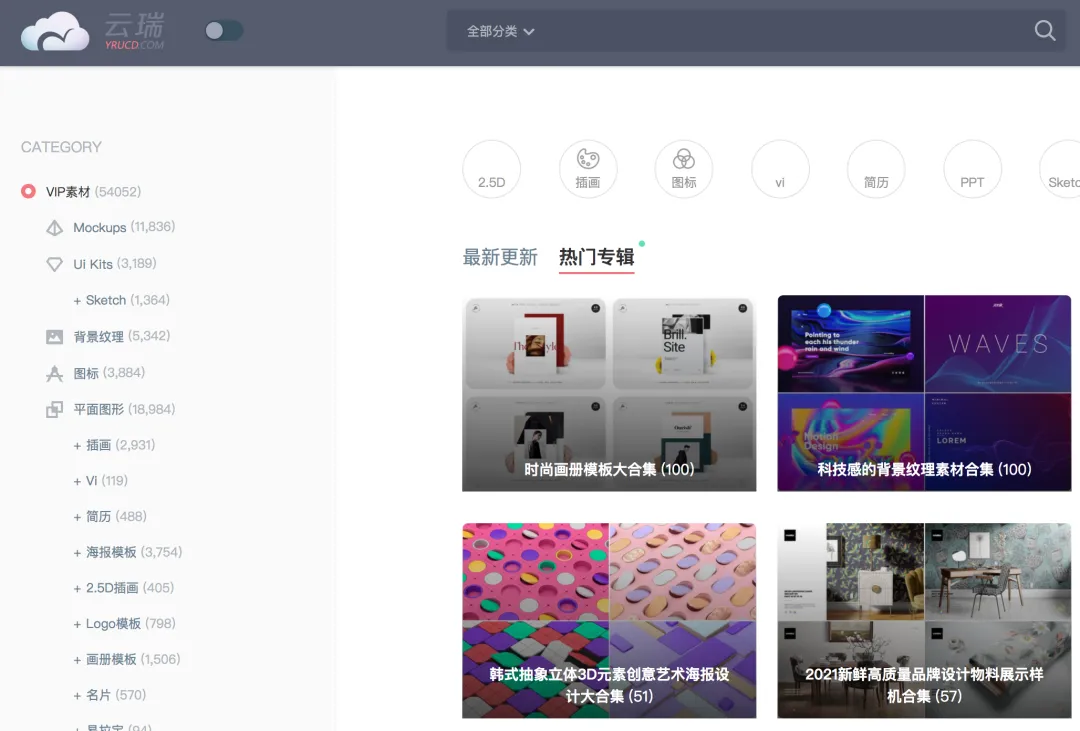Switch to the 热门专辑 tab
1080x731 pixels.
click(x=596, y=257)
